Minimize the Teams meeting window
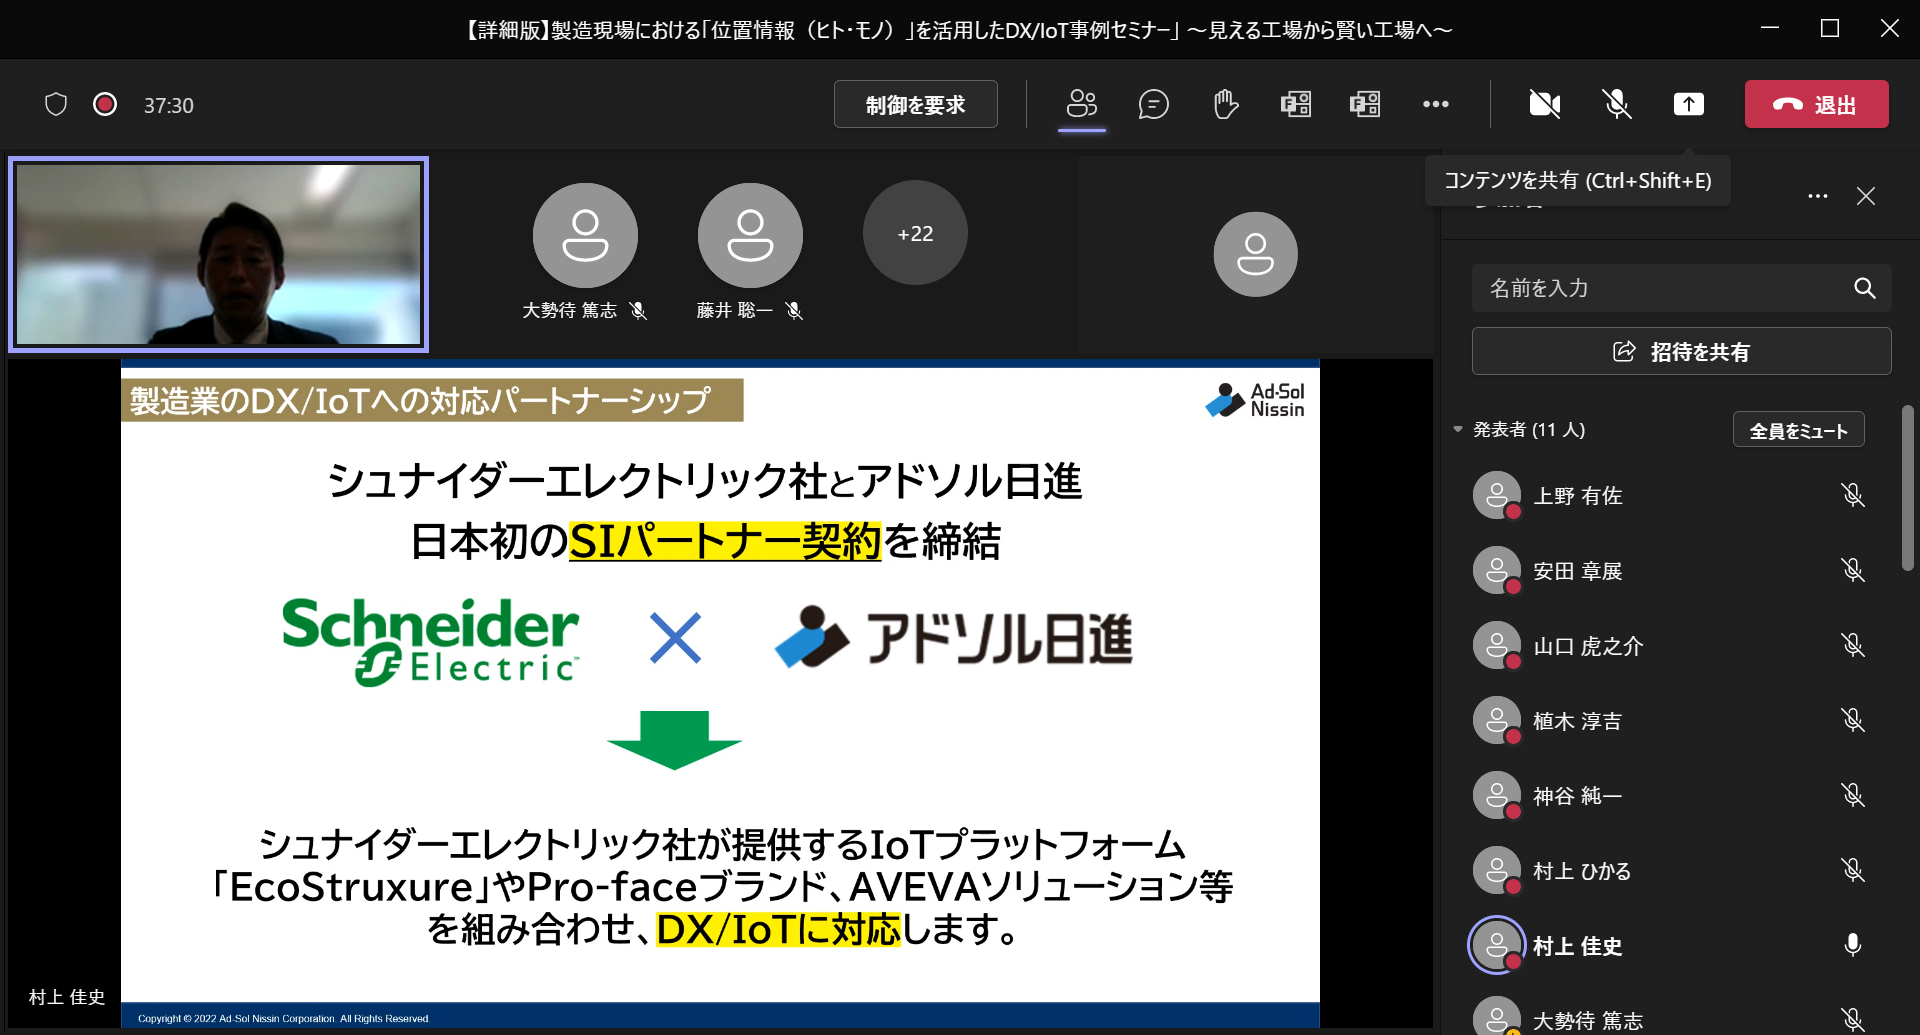The height and width of the screenshot is (1035, 1920). pyautogui.click(x=1770, y=28)
